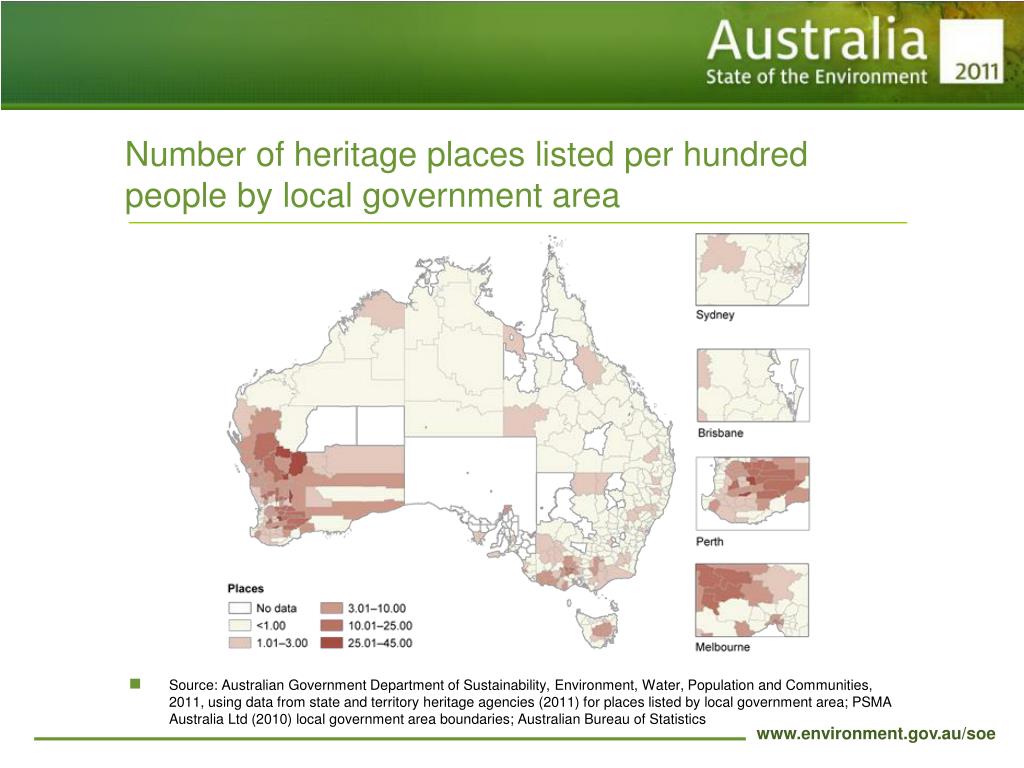The image size is (1024, 768).
Task: Click the Melbourne caption label
Action: click(722, 647)
